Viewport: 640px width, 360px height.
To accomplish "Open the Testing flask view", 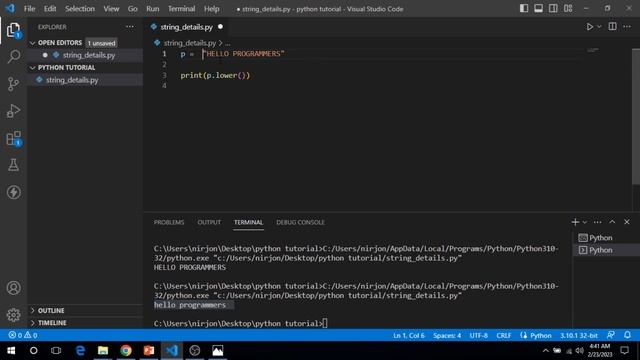I will [x=13, y=165].
